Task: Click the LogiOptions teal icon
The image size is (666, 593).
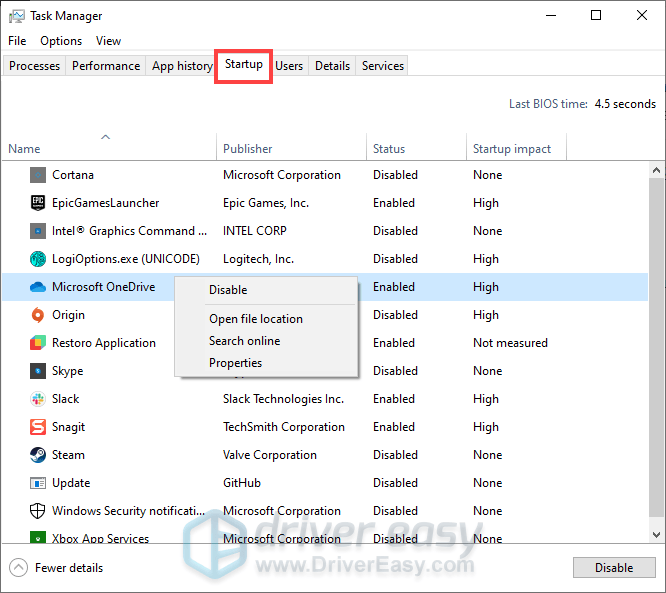Action: 38,259
